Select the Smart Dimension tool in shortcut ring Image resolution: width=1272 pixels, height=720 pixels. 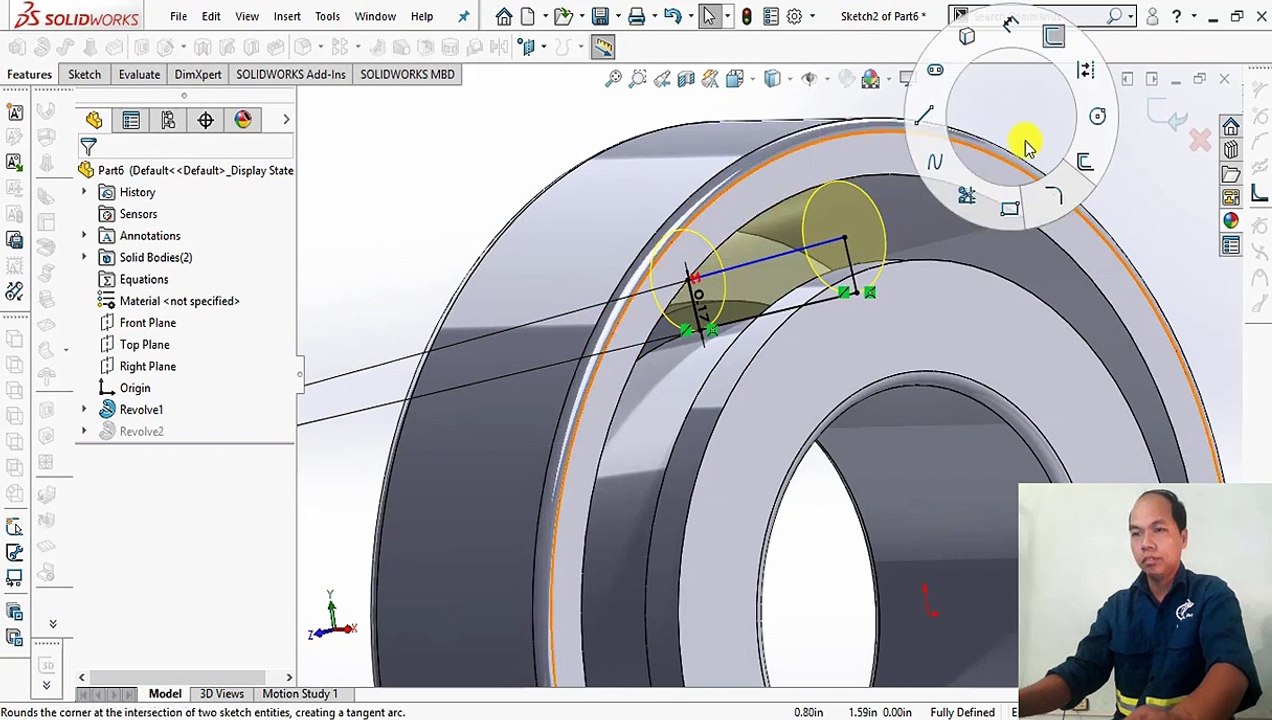tap(1010, 25)
